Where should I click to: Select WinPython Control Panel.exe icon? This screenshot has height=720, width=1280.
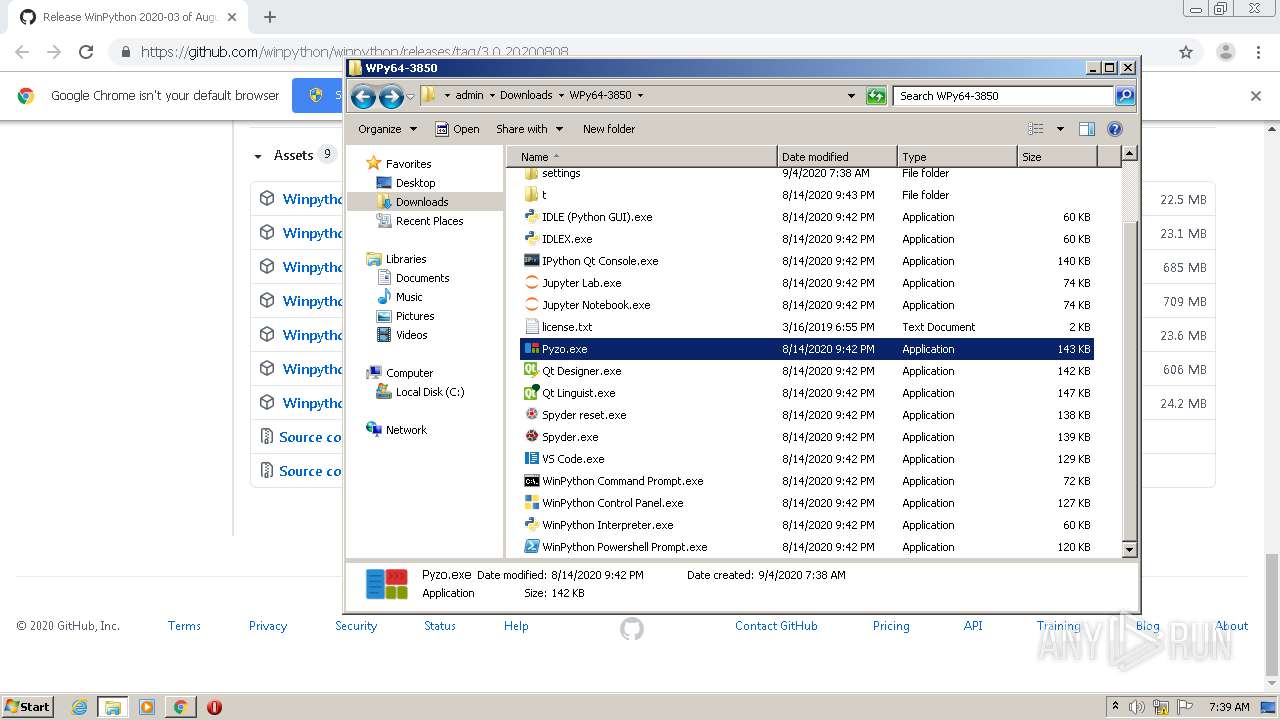(x=532, y=503)
